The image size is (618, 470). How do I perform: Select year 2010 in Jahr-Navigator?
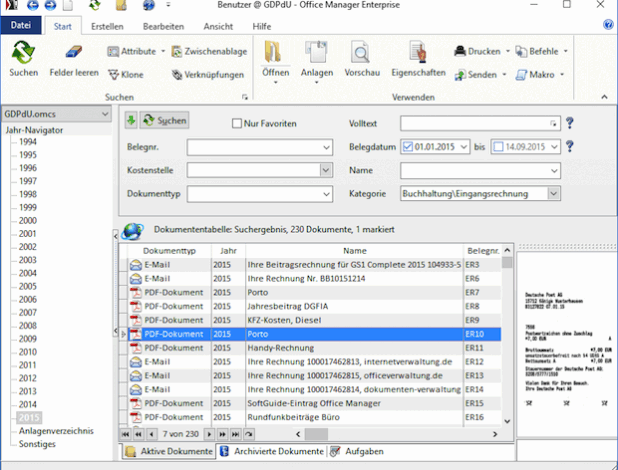point(28,351)
